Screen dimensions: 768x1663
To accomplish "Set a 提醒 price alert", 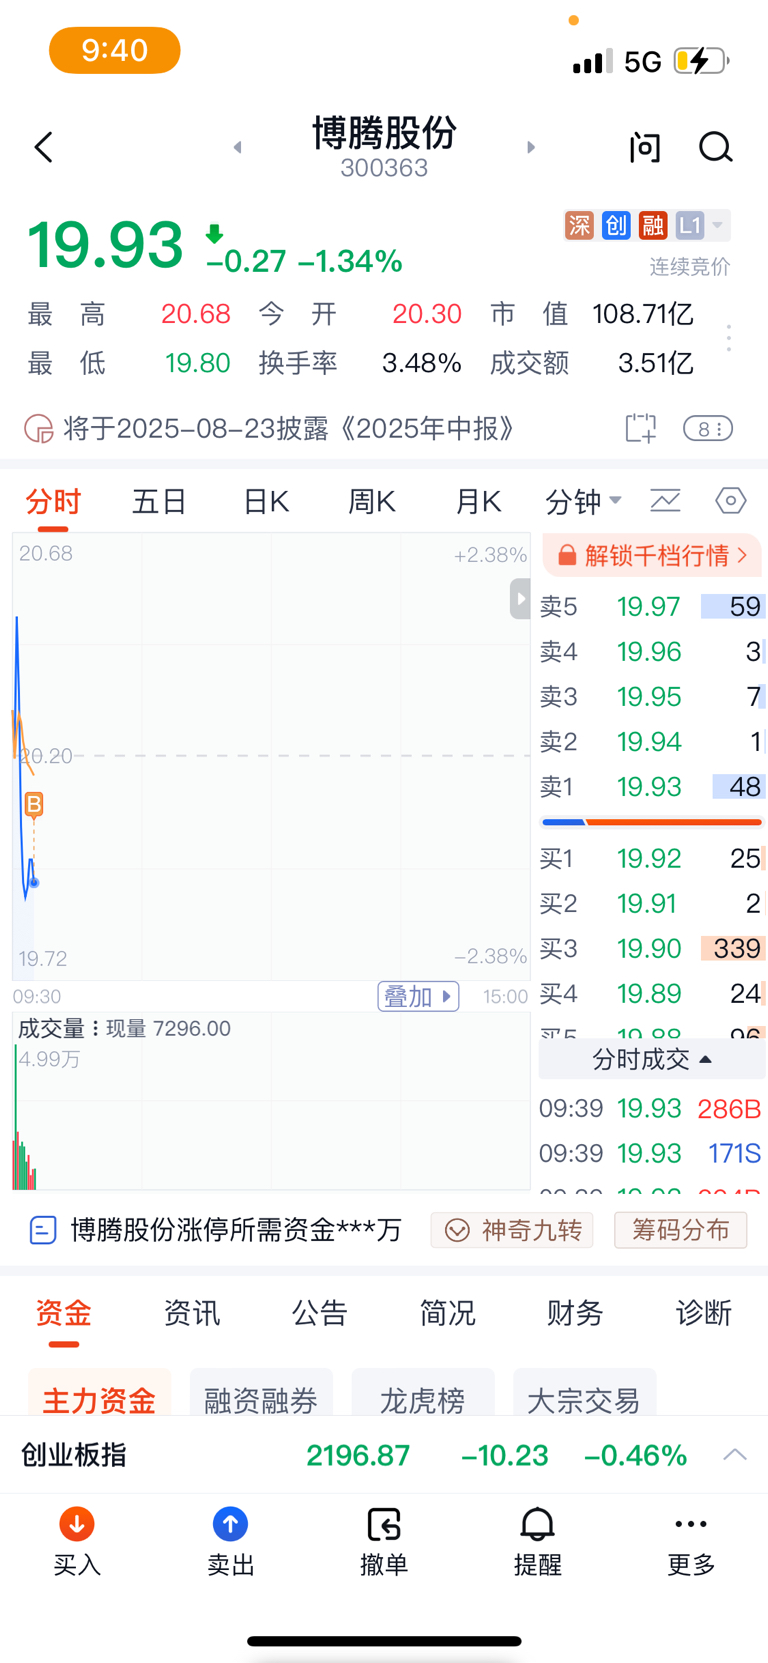I will (537, 1542).
